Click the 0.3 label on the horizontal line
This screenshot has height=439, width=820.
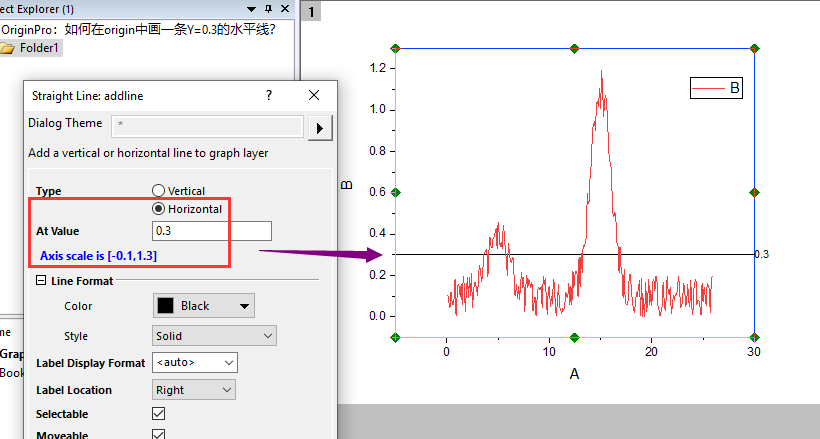(761, 255)
